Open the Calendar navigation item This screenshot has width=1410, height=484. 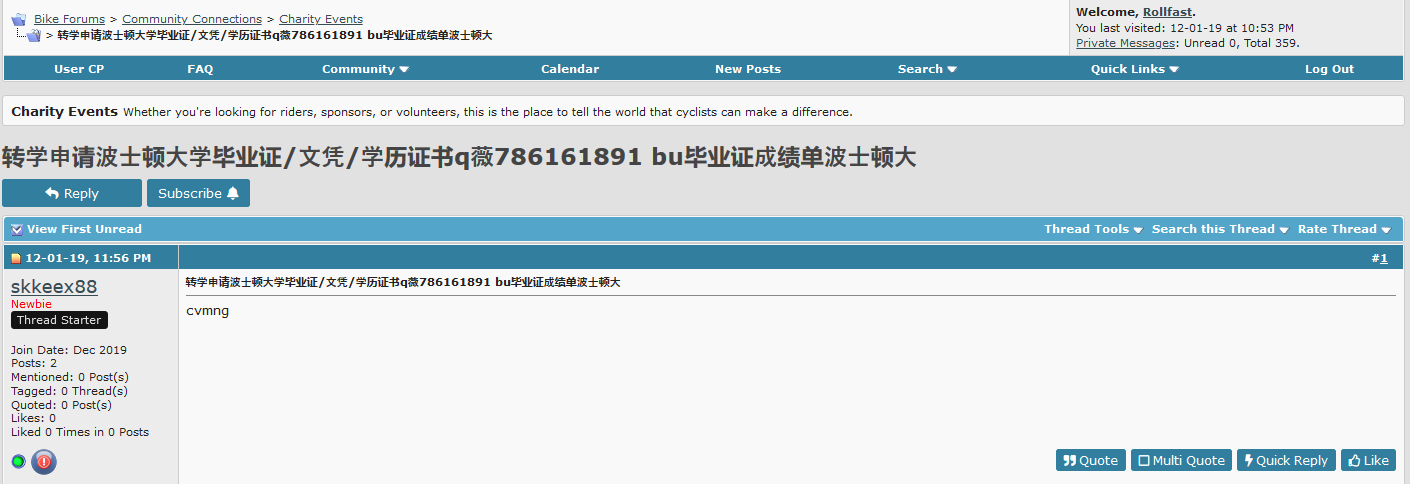click(x=570, y=69)
